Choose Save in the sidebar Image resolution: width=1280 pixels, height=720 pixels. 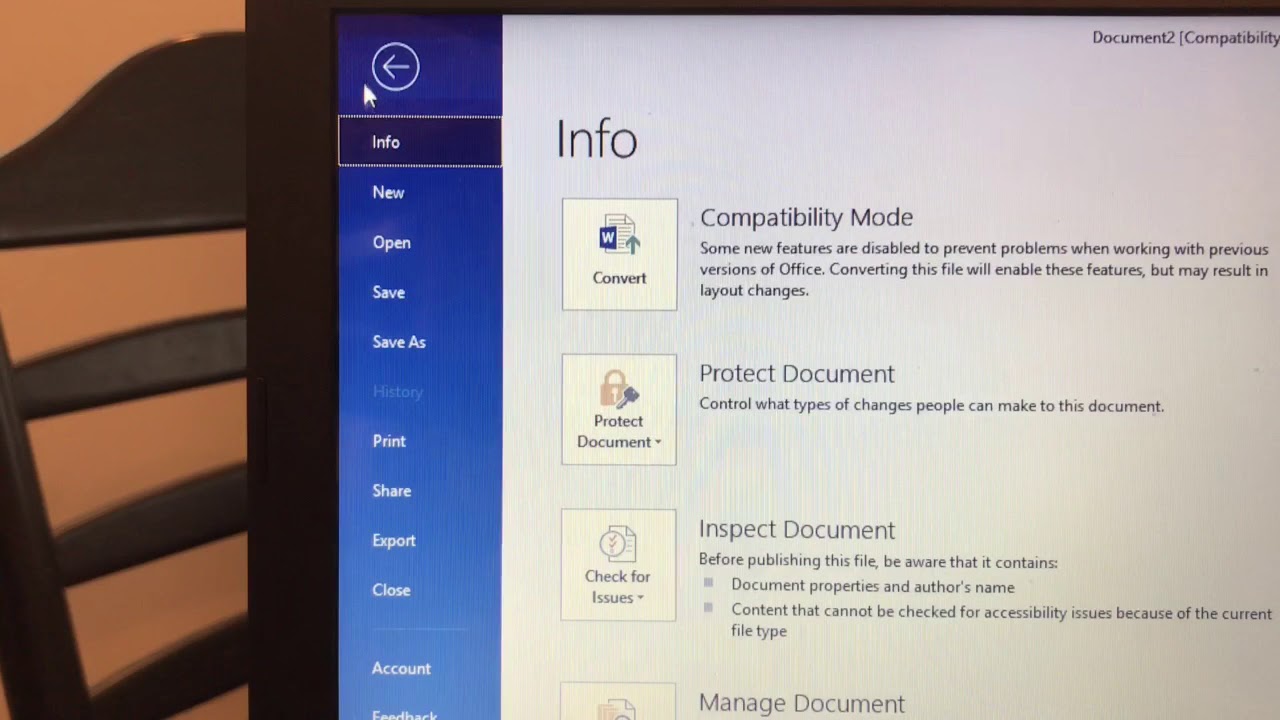click(x=388, y=292)
